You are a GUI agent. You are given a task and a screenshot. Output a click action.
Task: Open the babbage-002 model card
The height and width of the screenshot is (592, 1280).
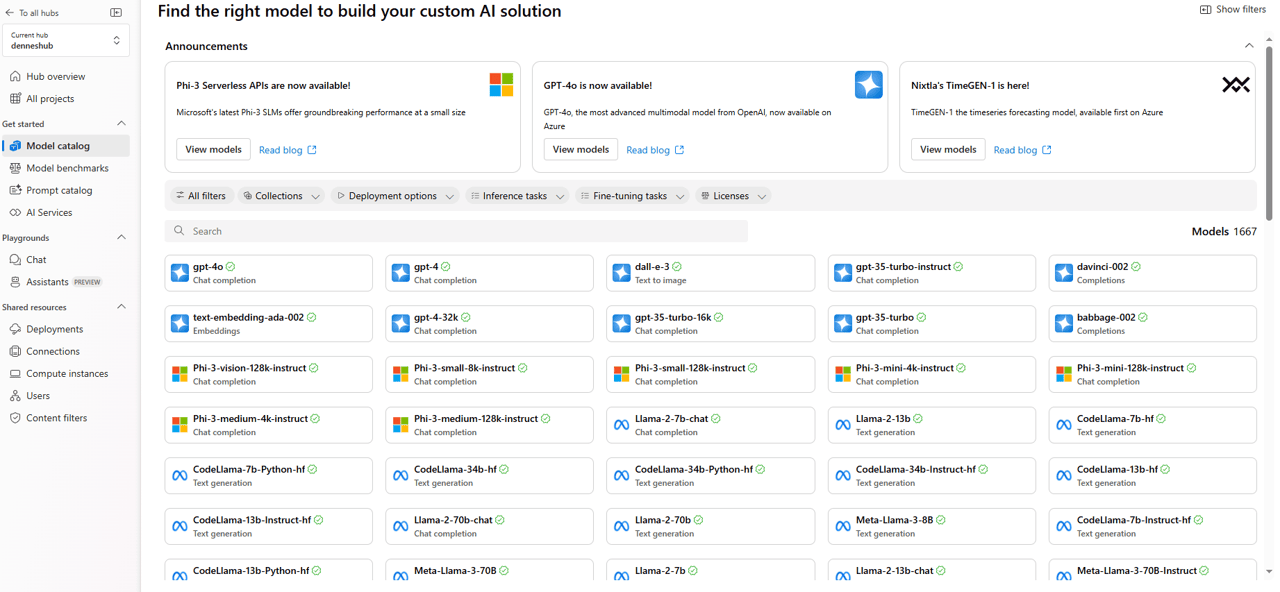pyautogui.click(x=1153, y=323)
